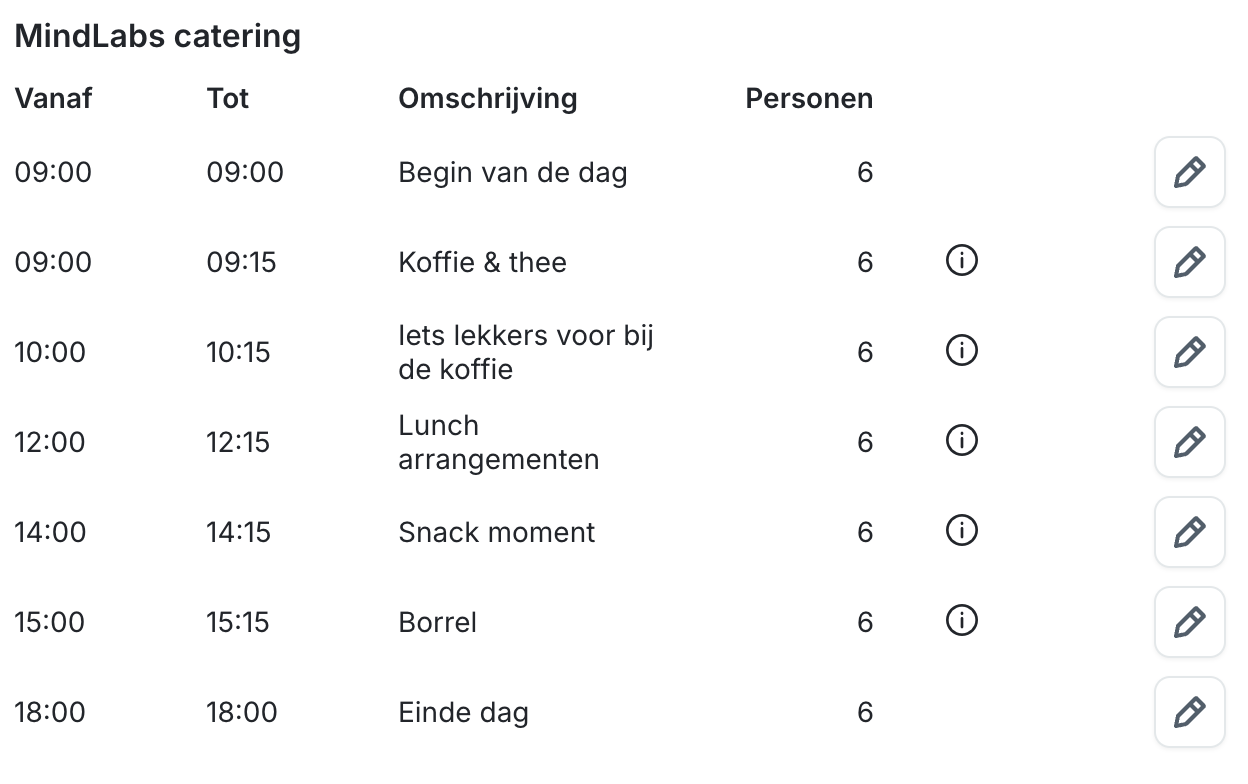Edit the Snack moment row
The height and width of the screenshot is (784, 1248).
tap(1189, 532)
